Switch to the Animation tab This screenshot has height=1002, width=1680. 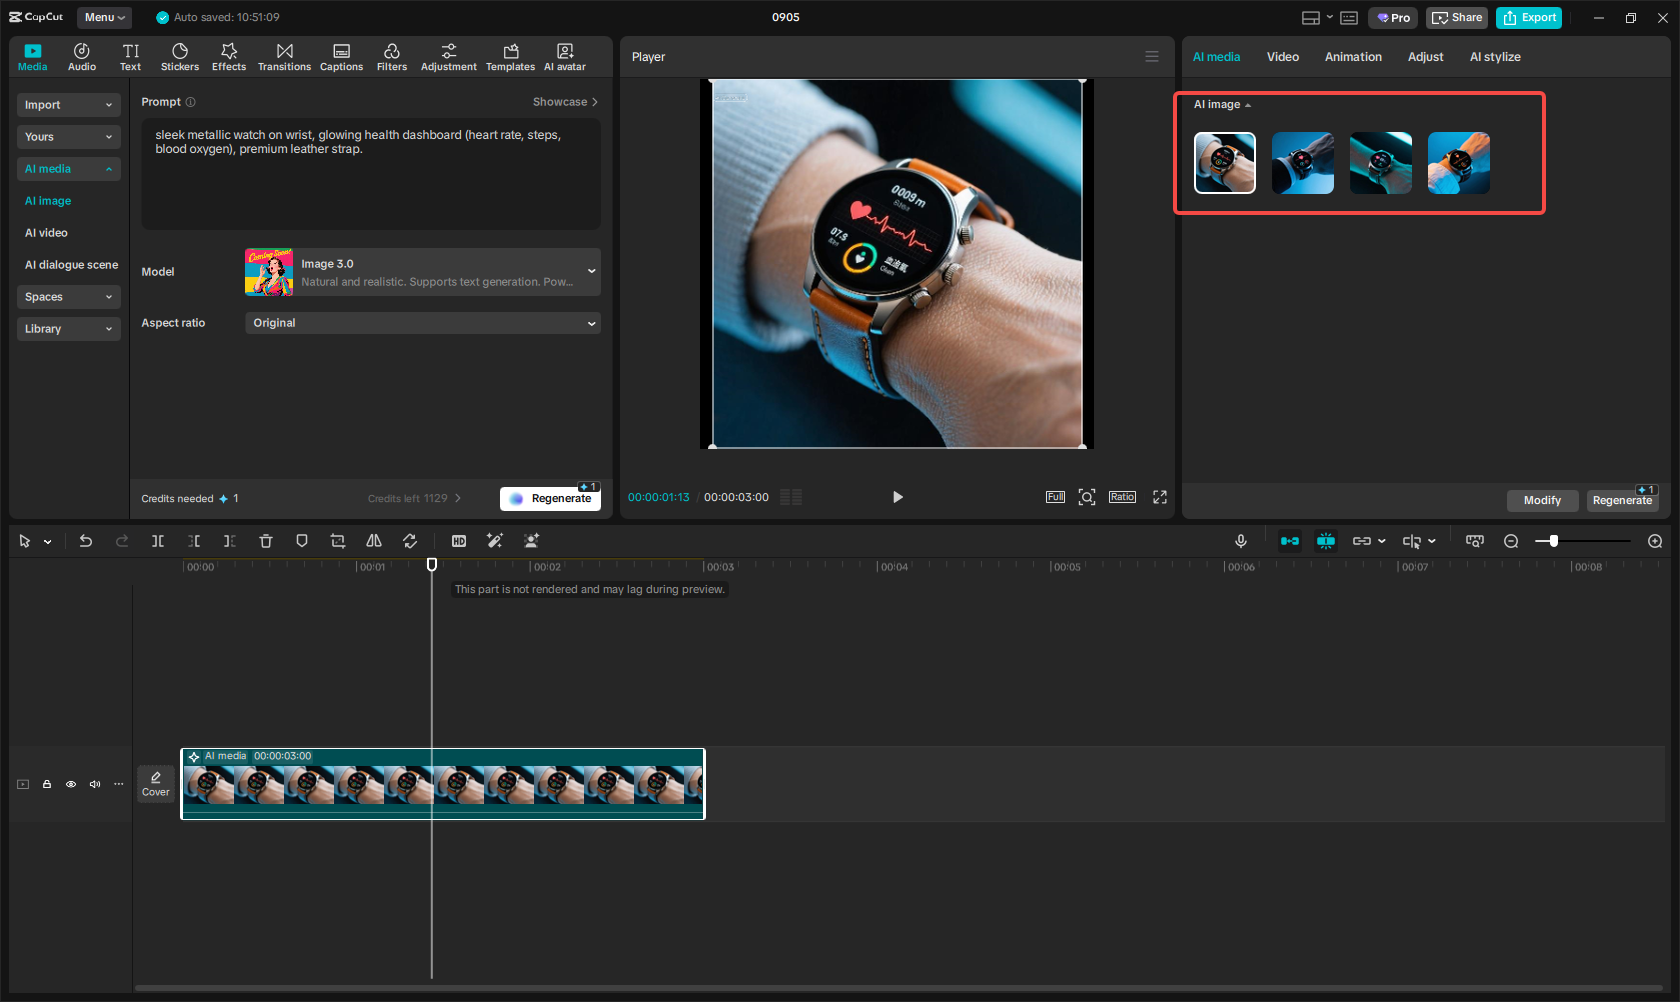1353,57
